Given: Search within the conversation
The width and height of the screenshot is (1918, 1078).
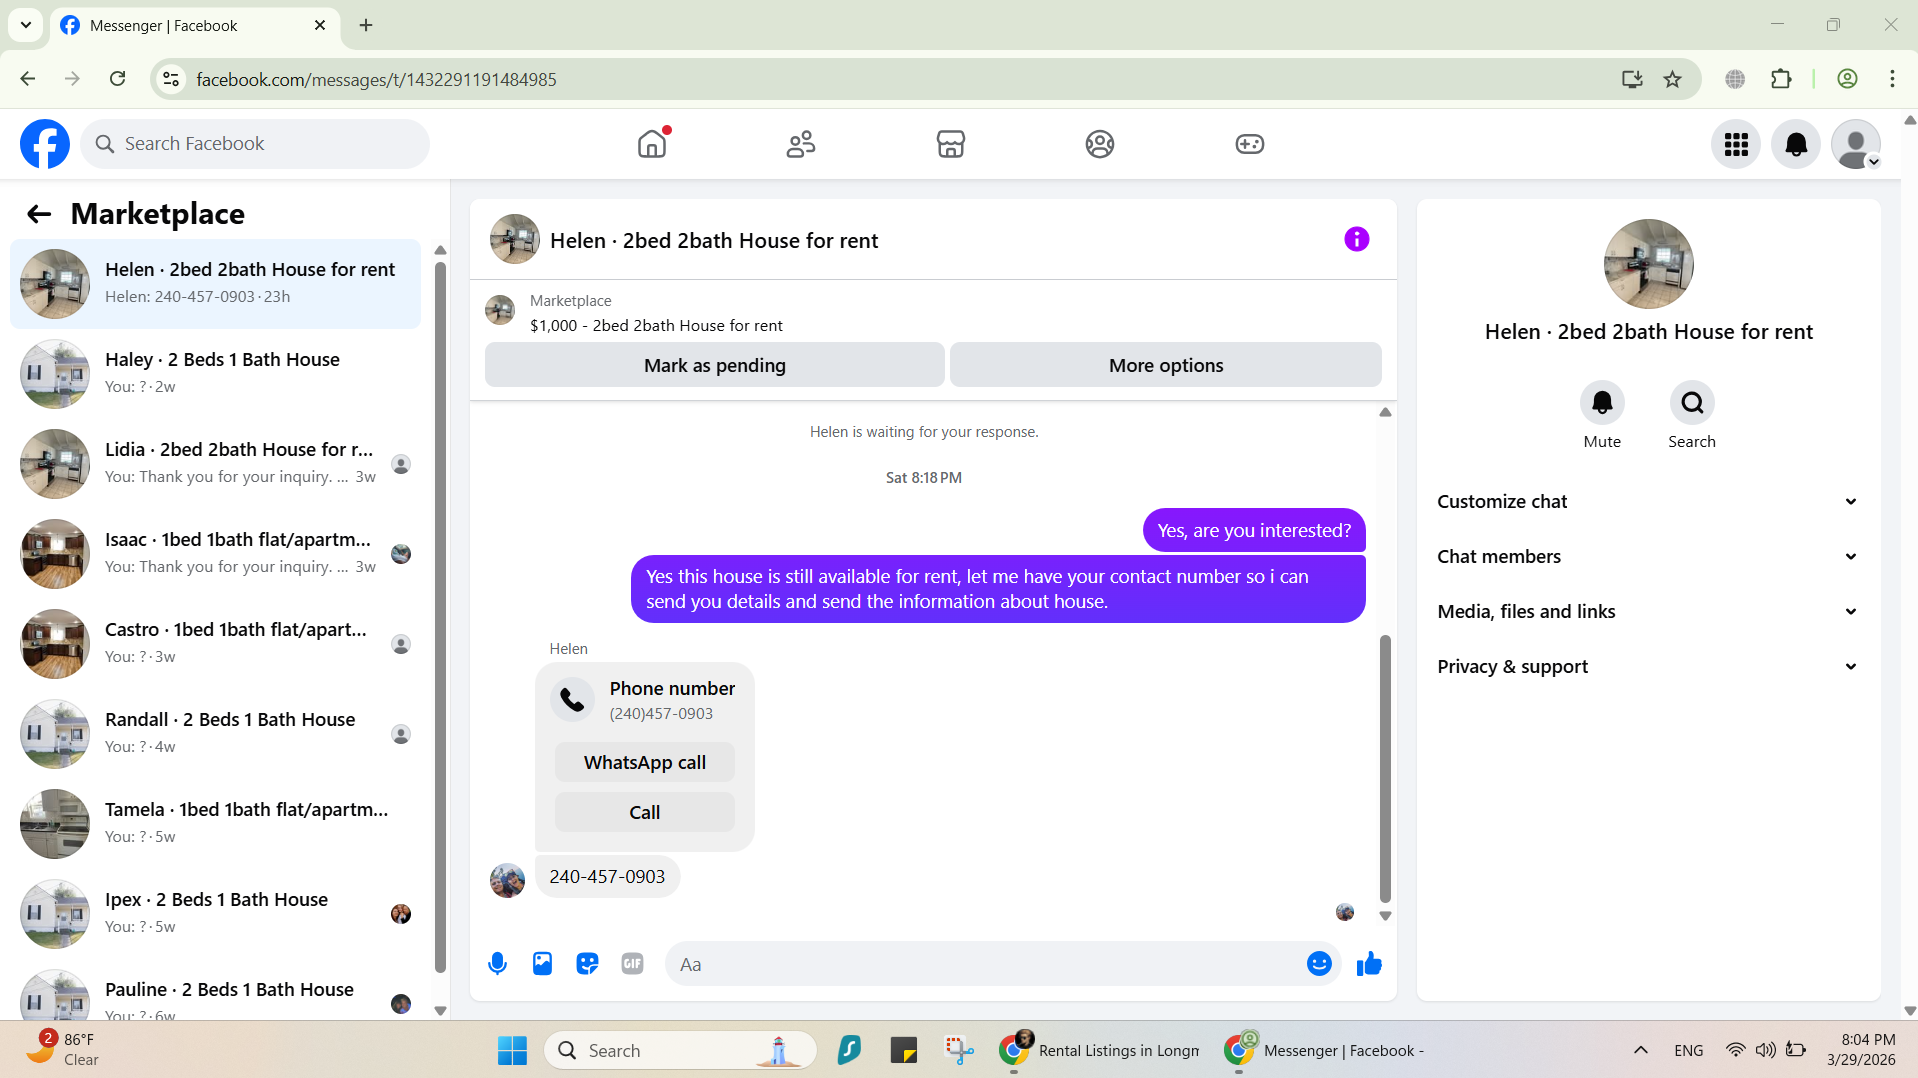Looking at the screenshot, I should pyautogui.click(x=1692, y=403).
